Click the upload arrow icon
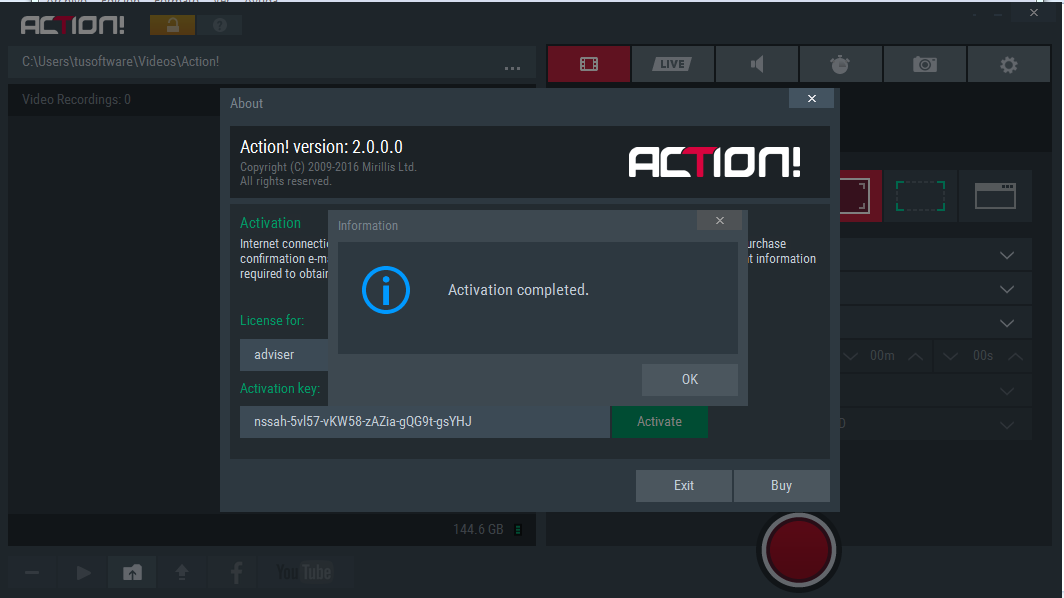Image resolution: width=1064 pixels, height=598 pixels. tap(182, 573)
